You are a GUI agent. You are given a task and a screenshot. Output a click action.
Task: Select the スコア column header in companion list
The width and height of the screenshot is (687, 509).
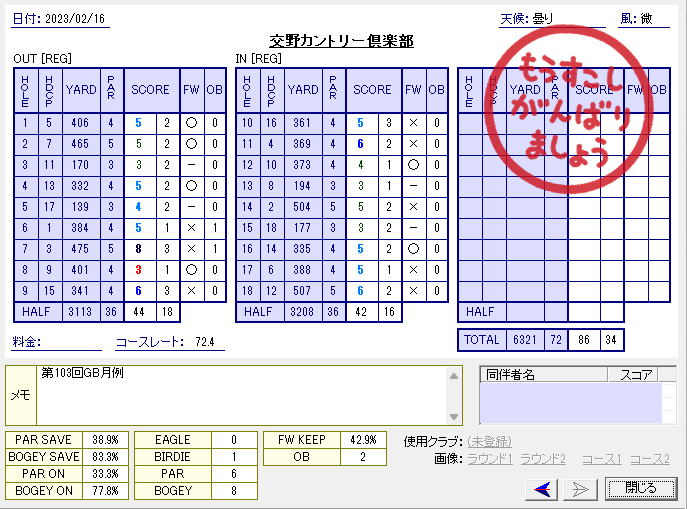(x=637, y=375)
